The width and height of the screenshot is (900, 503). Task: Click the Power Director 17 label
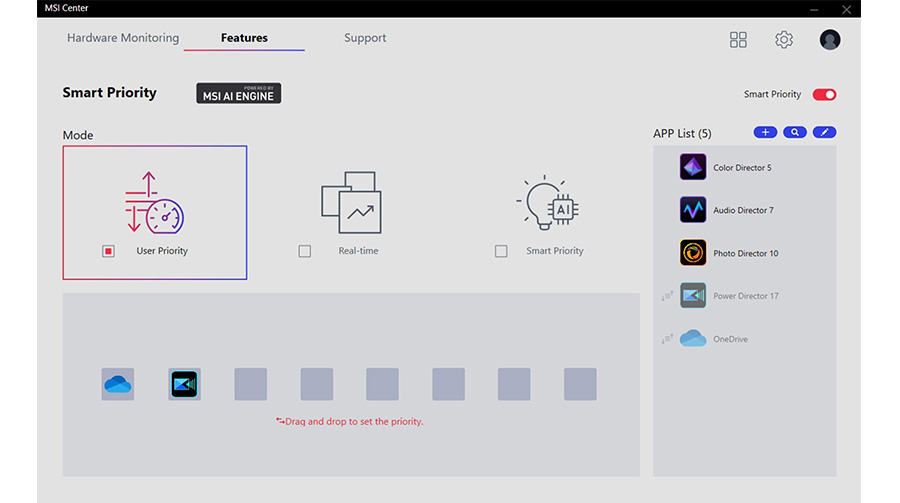746,296
